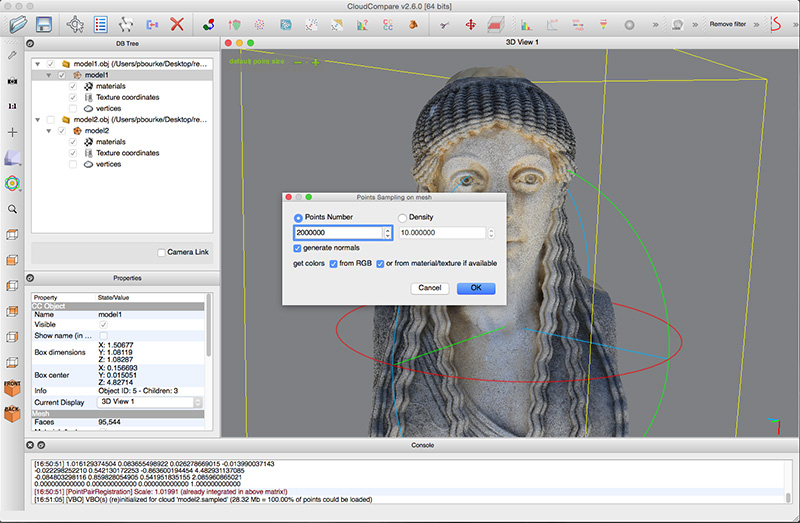Click the Properties panel float icon

(x=30, y=278)
